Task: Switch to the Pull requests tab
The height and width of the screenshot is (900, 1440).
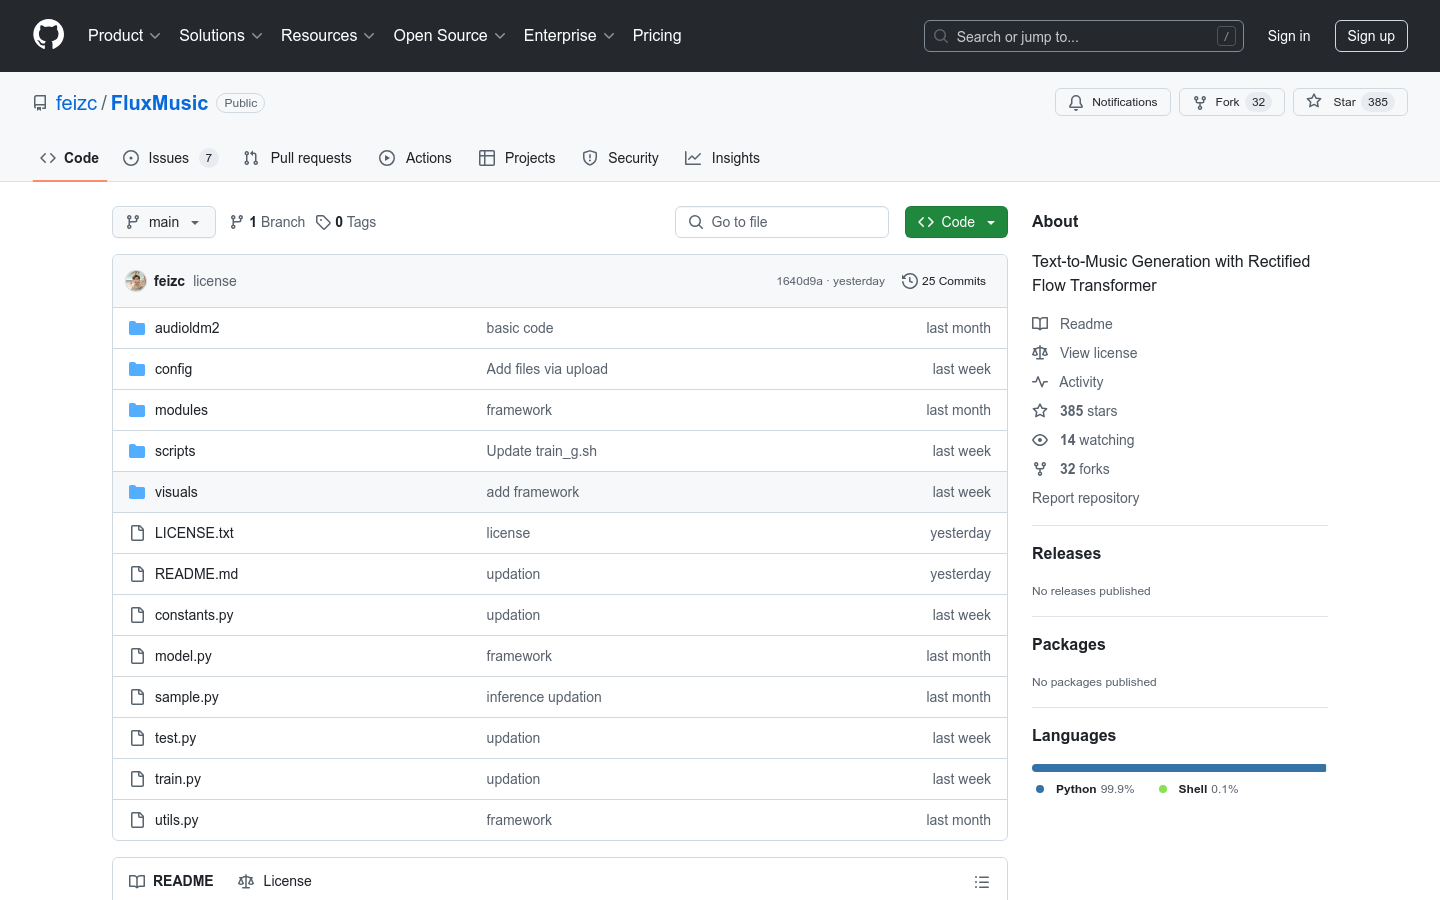Action: point(298,158)
